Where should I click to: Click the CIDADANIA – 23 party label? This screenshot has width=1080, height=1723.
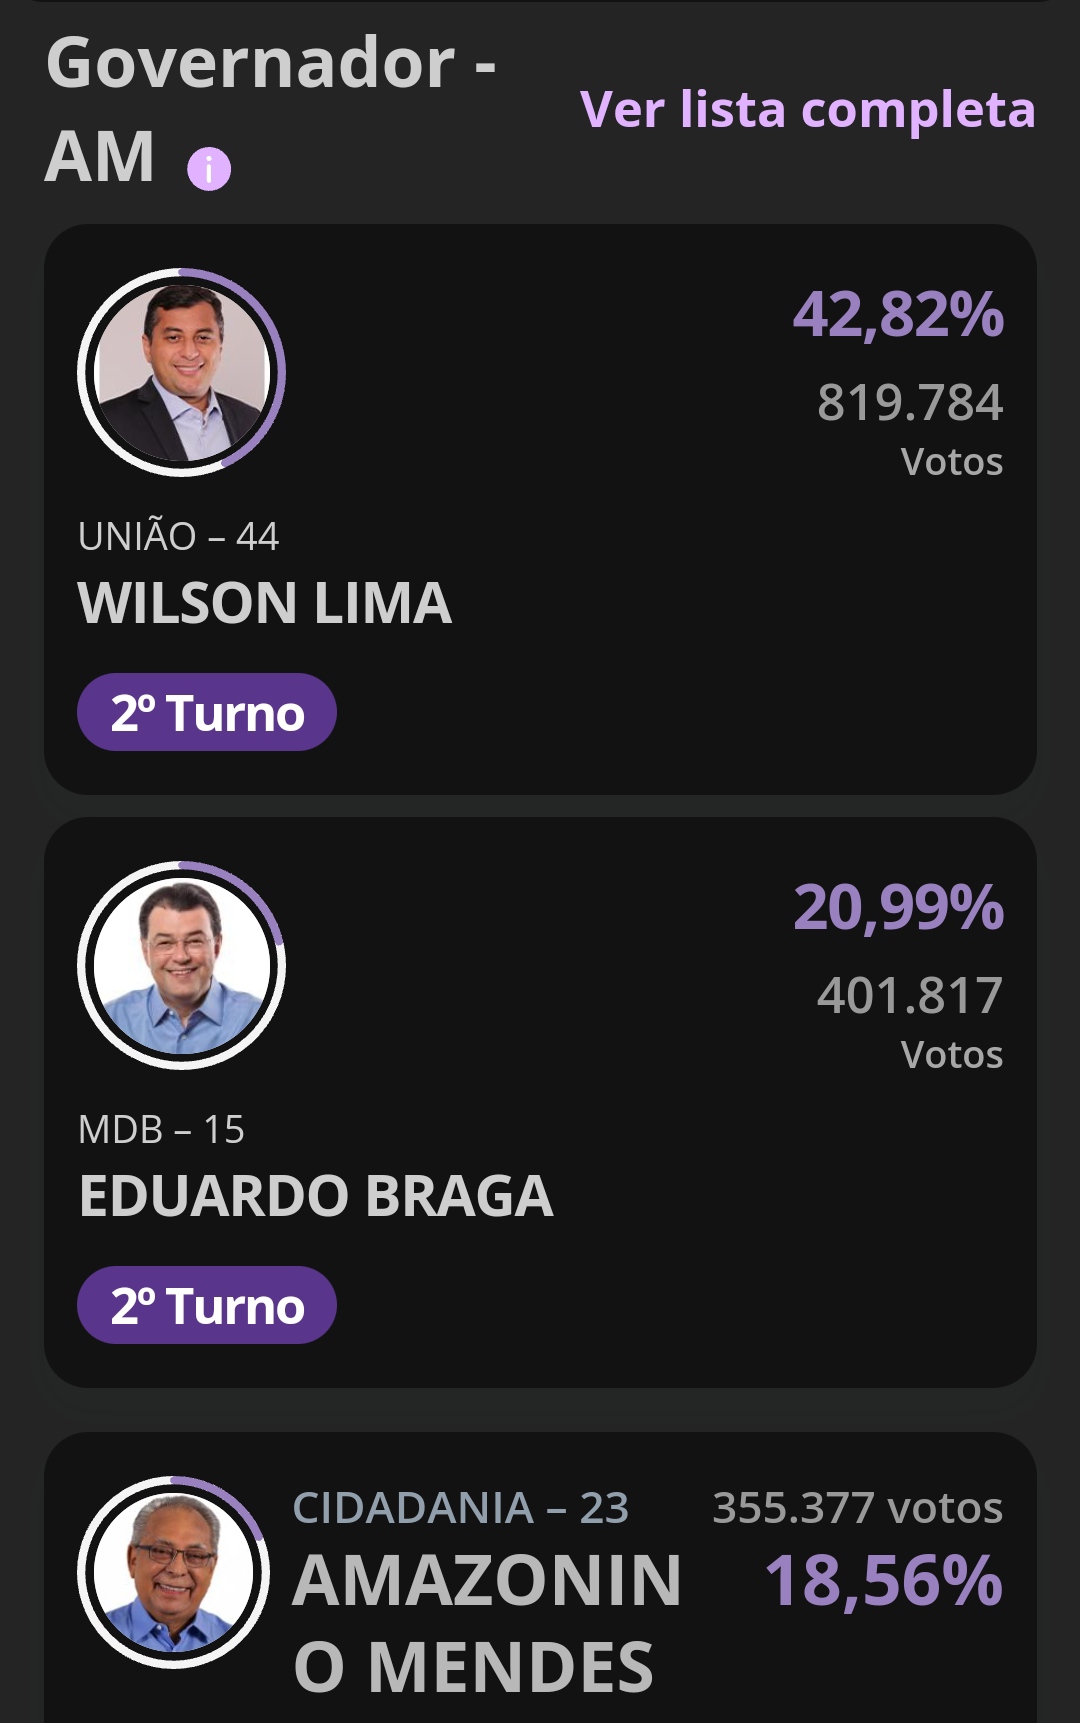tap(461, 1508)
